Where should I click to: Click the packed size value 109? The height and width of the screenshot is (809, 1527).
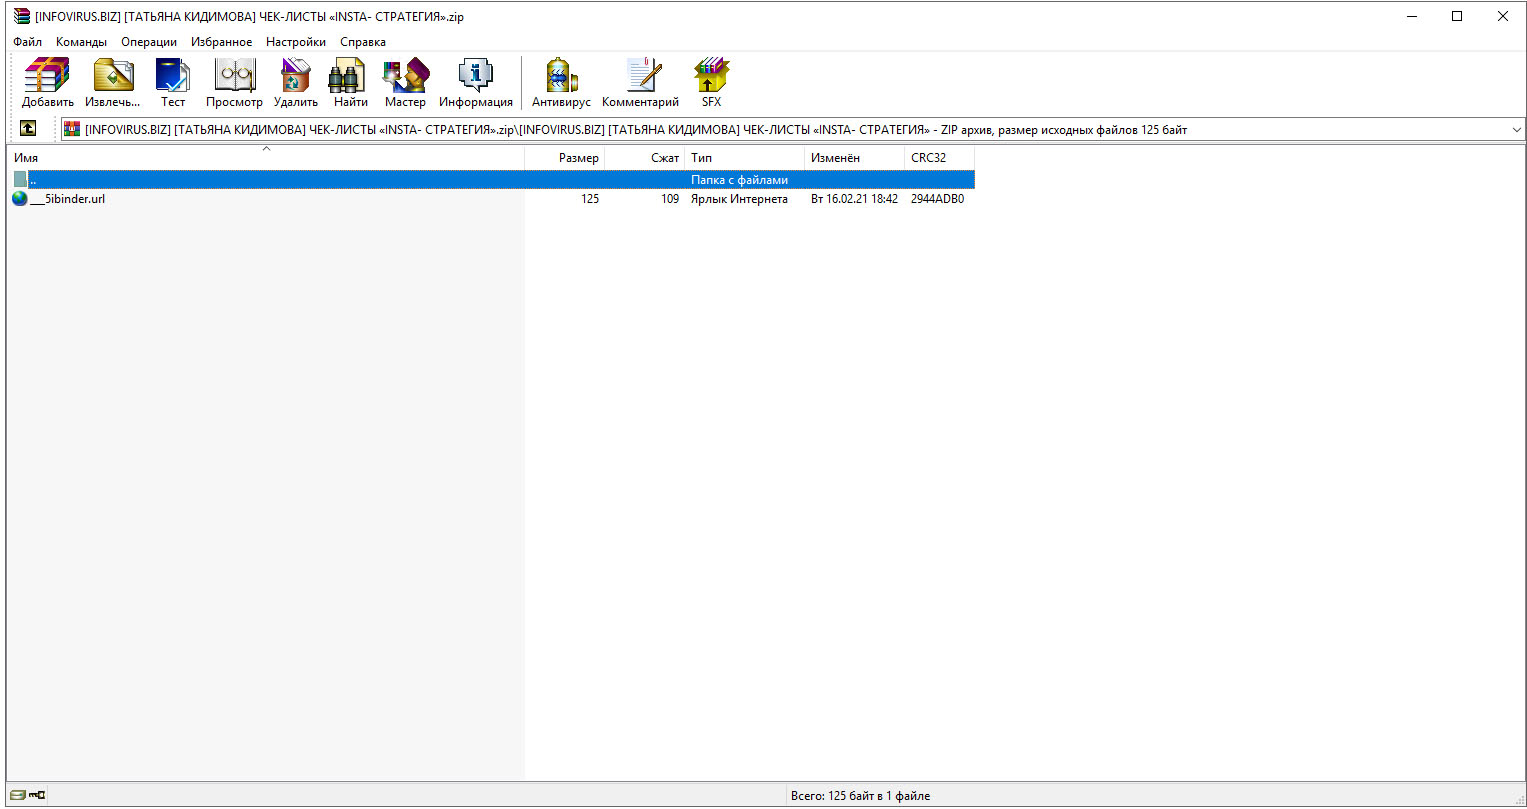click(670, 199)
